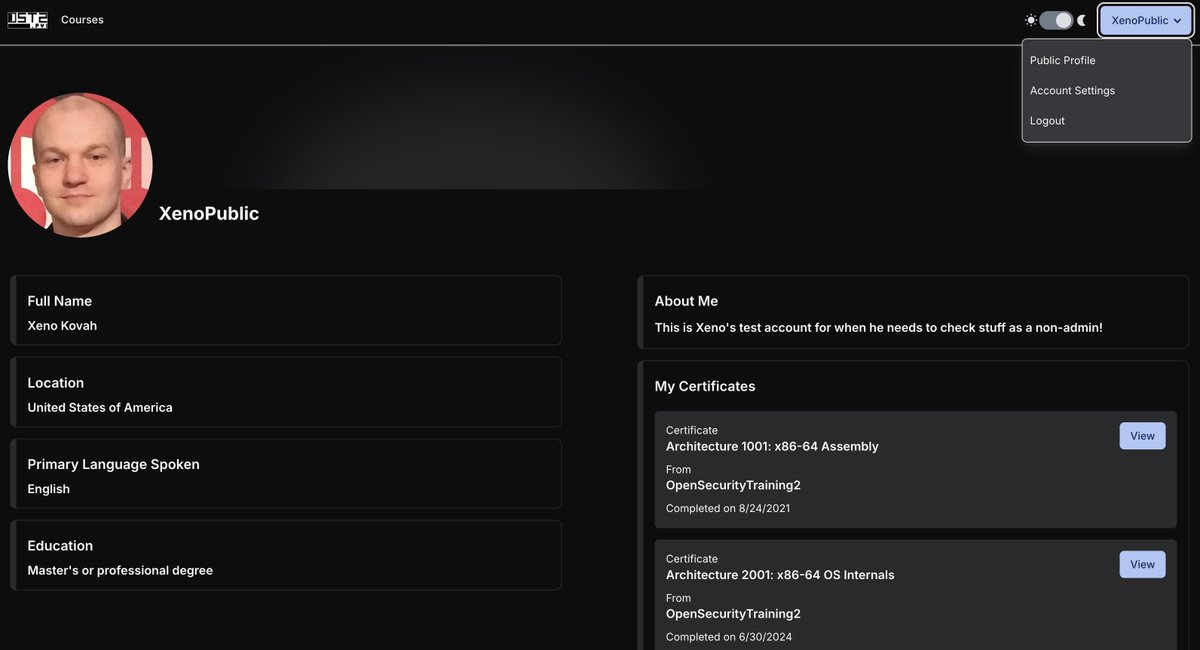Screen dimensions: 1200x650
Task: Click "Master's or professional degree" text
Action: click(120, 571)
